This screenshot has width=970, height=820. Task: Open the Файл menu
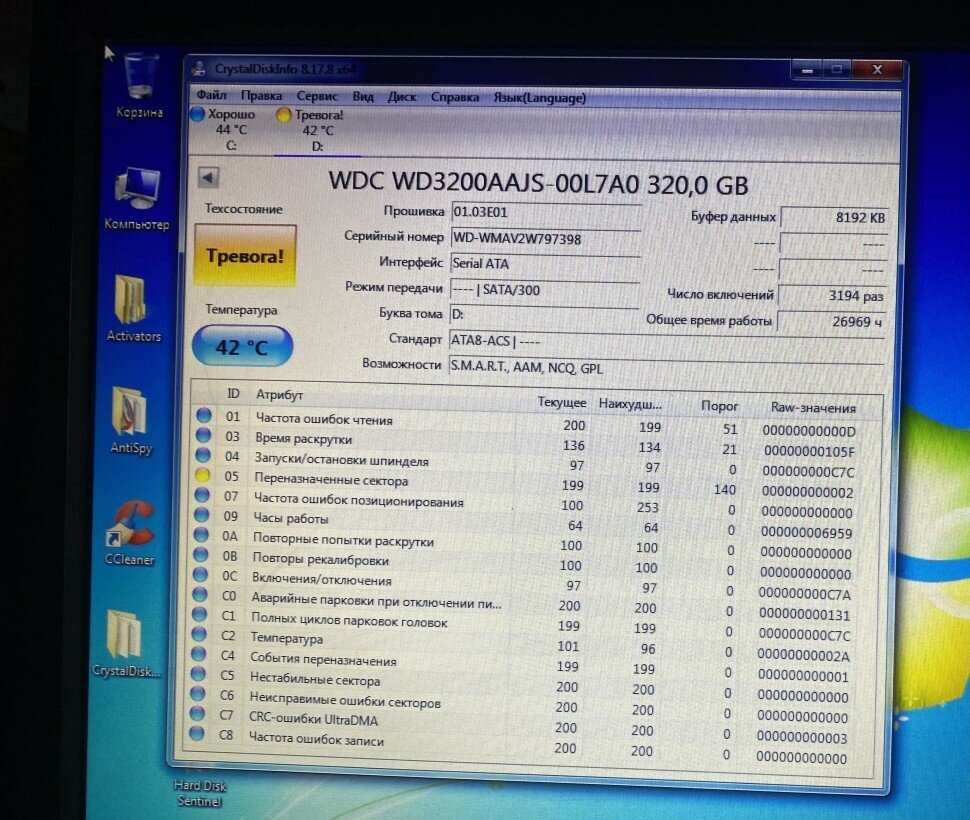pyautogui.click(x=211, y=95)
